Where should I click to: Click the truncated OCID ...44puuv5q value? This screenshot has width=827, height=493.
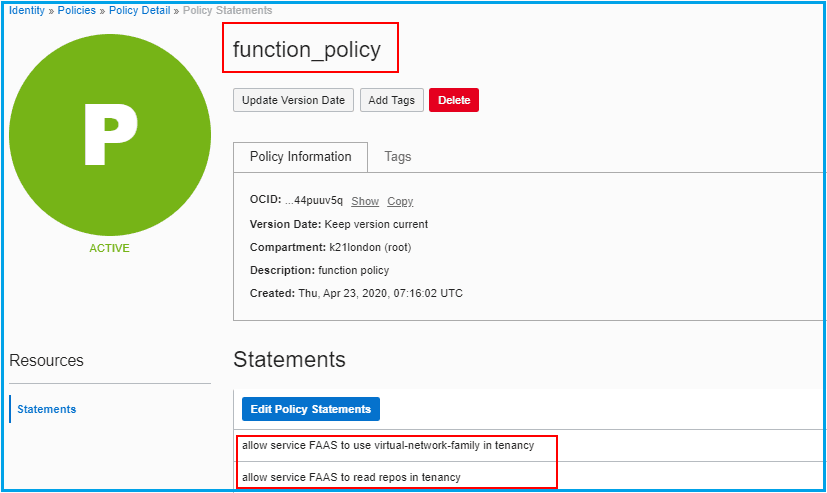(x=314, y=200)
